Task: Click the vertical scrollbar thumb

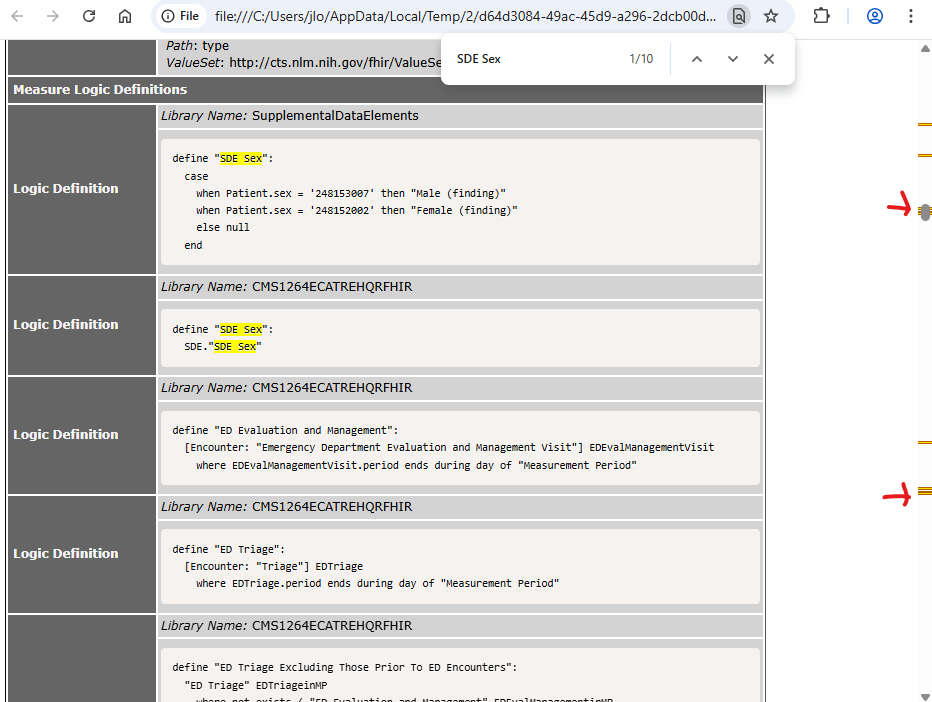Action: tap(925, 212)
